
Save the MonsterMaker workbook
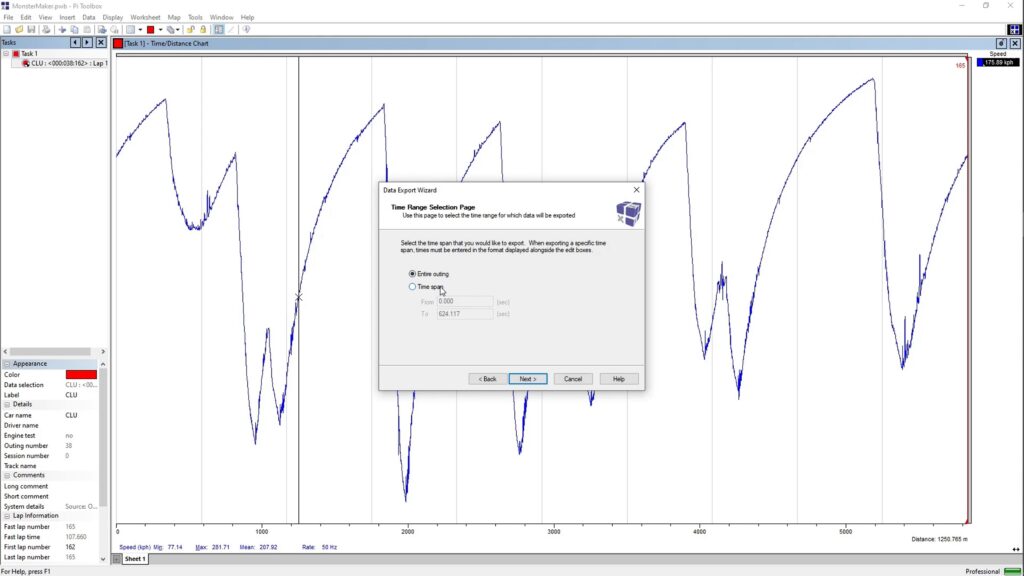pos(30,28)
